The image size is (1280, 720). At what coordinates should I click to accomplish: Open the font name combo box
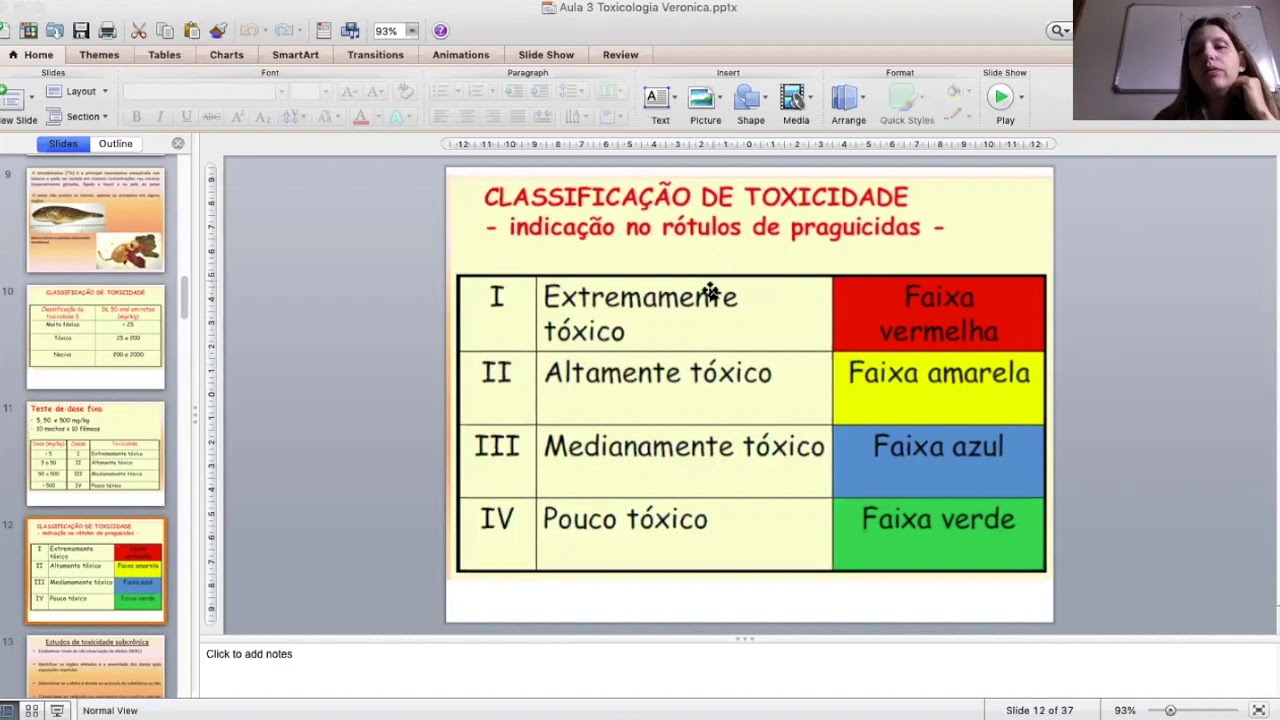click(205, 91)
